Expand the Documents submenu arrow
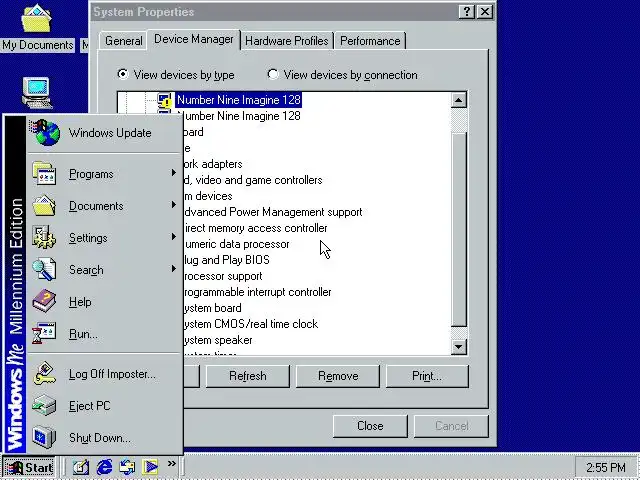This screenshot has height=480, width=640. click(173, 205)
